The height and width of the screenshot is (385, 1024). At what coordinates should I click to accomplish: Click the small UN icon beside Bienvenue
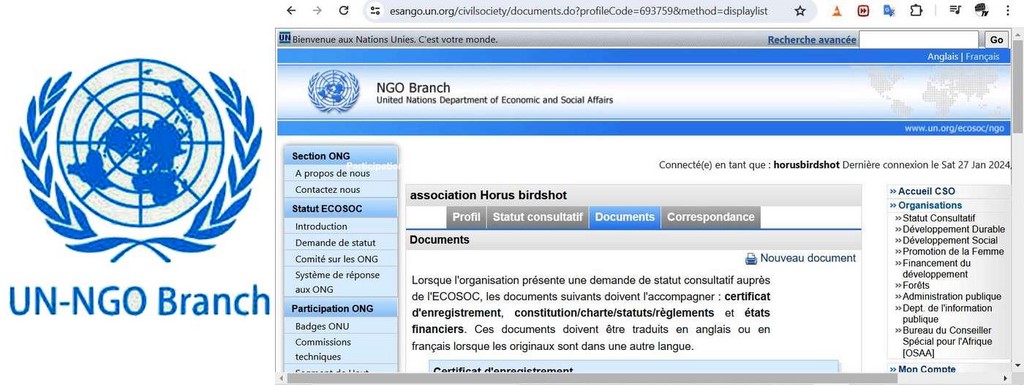[x=284, y=38]
